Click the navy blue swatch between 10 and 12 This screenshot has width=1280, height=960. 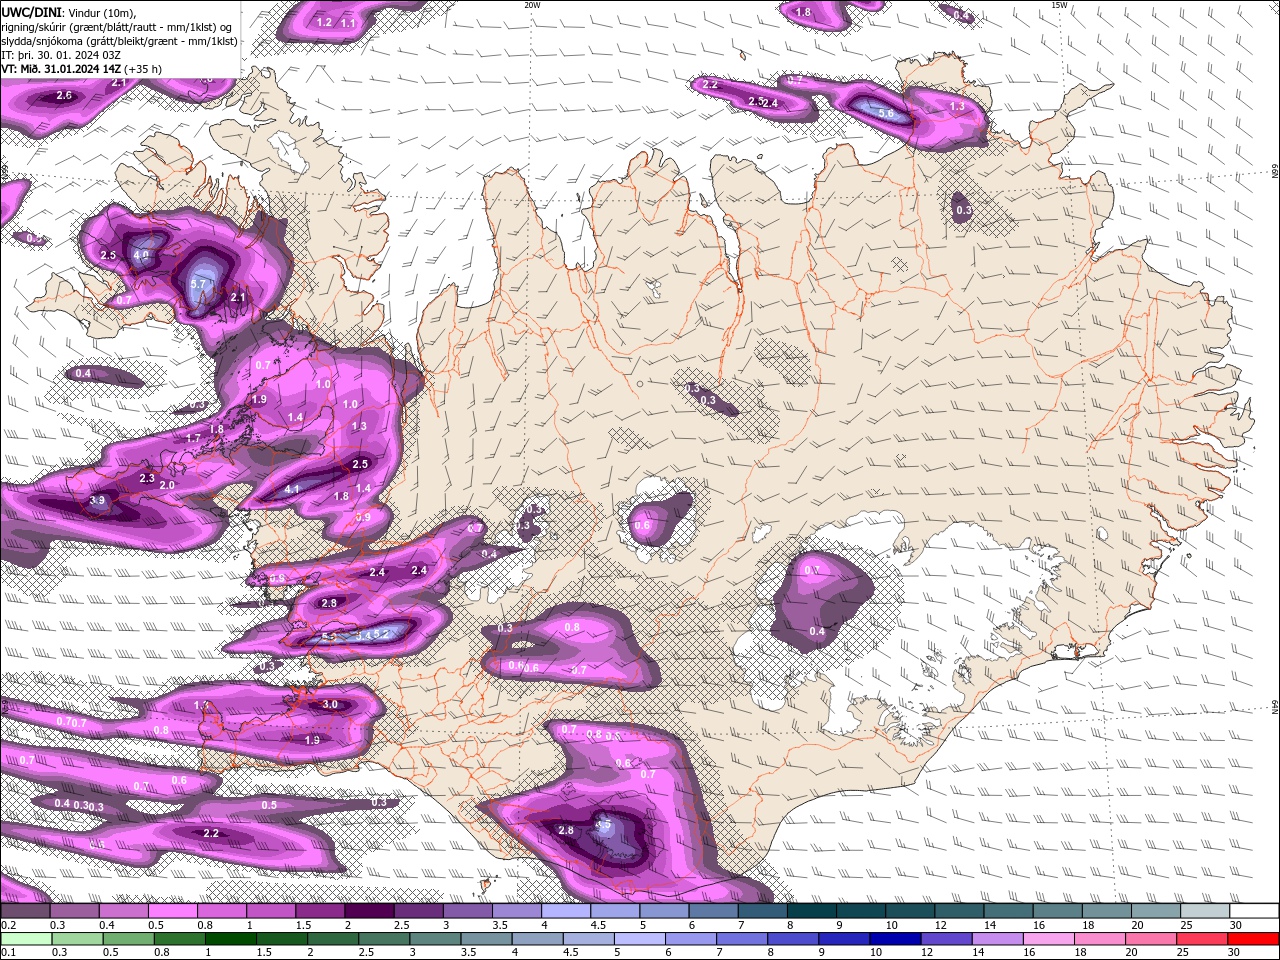tap(895, 938)
